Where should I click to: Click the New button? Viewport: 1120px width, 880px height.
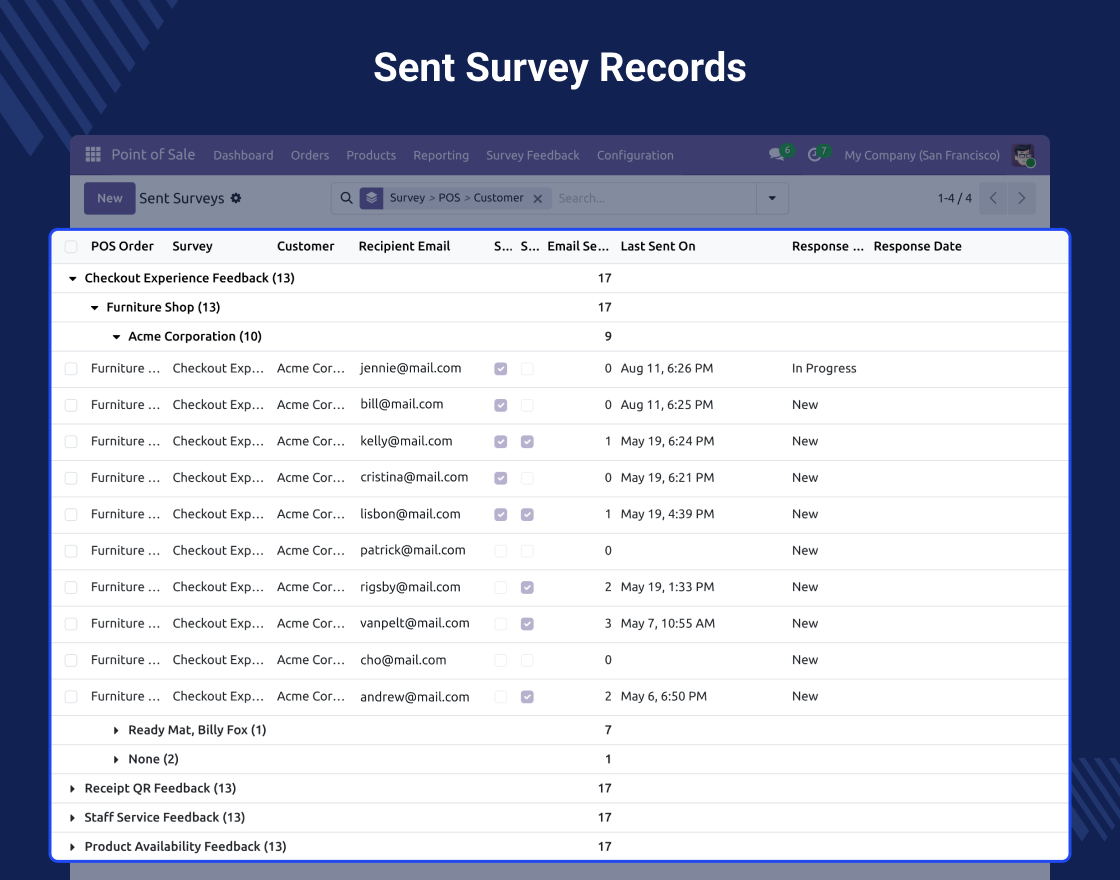109,198
